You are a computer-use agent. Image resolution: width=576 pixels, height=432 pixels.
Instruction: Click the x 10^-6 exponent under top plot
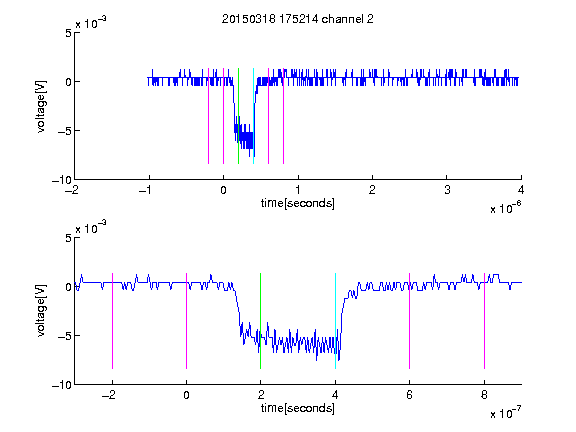pos(506,207)
